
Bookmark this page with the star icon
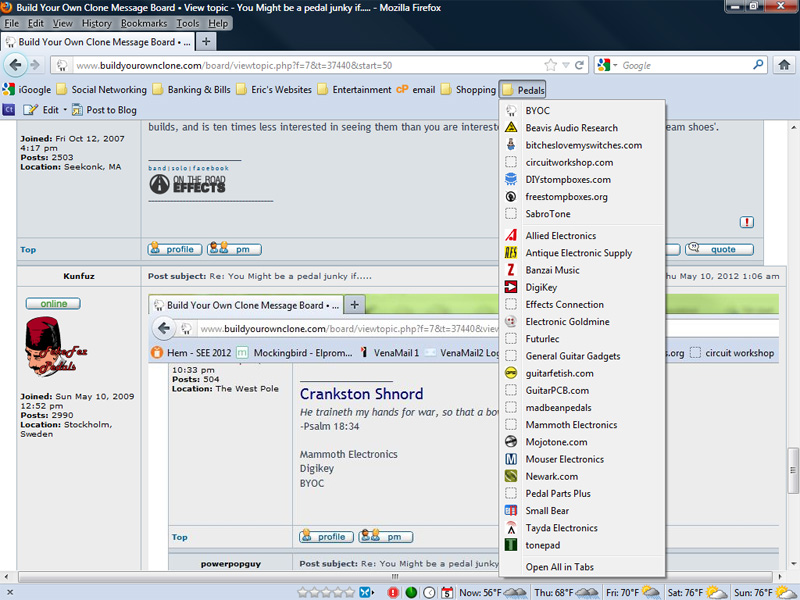coord(551,65)
